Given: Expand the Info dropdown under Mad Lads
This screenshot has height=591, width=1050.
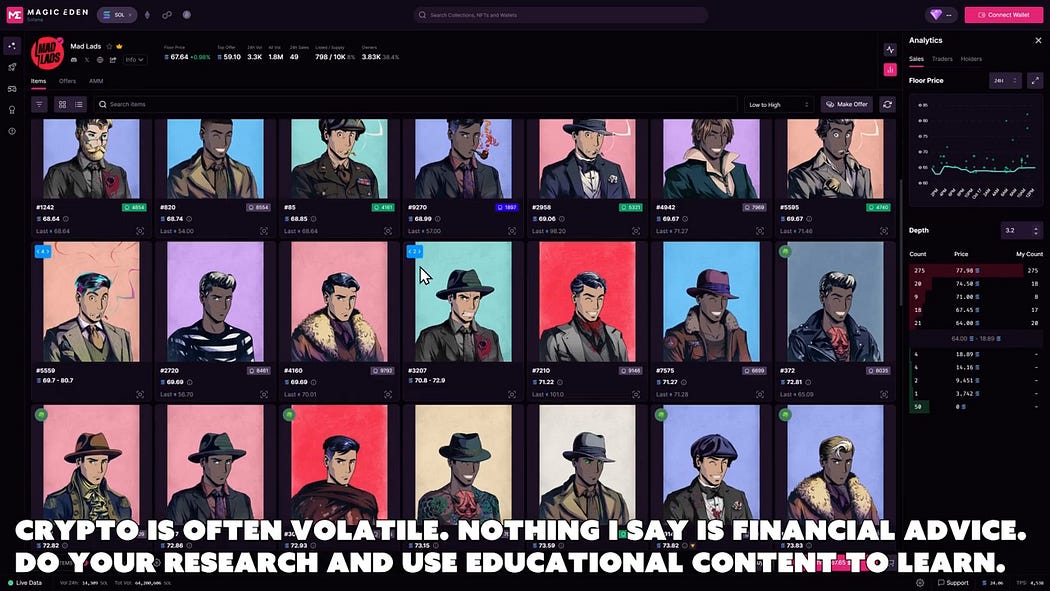Looking at the screenshot, I should 135,60.
